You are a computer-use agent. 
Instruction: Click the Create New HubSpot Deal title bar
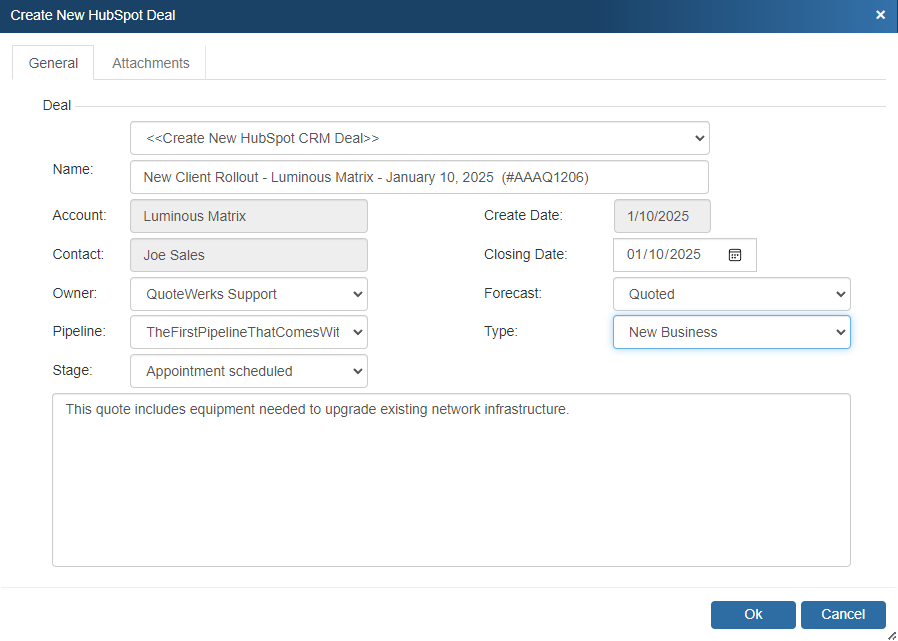400,15
